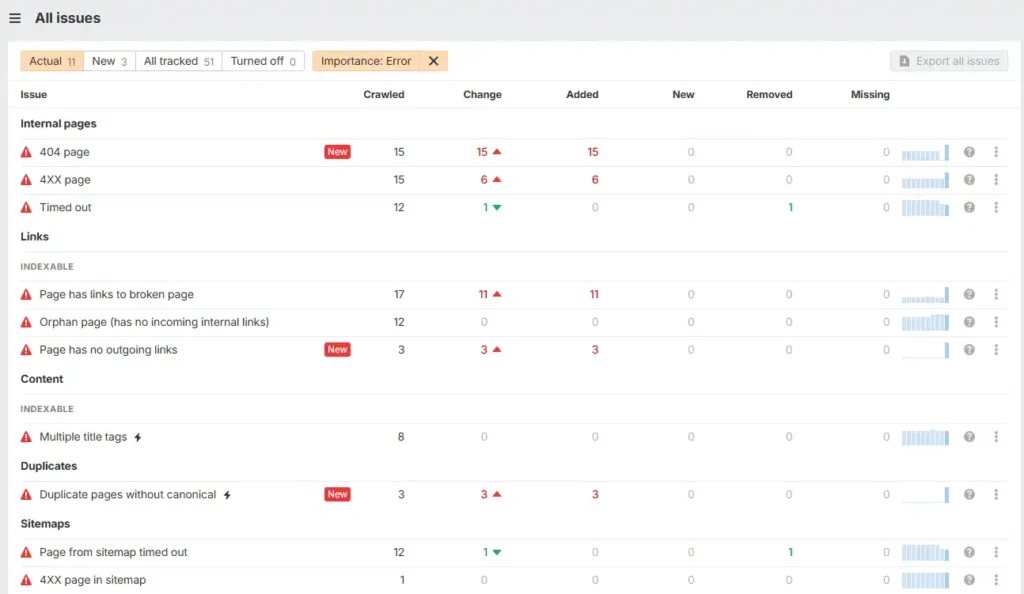Switch to the Actual issues tab
This screenshot has height=594, width=1024.
[x=52, y=61]
